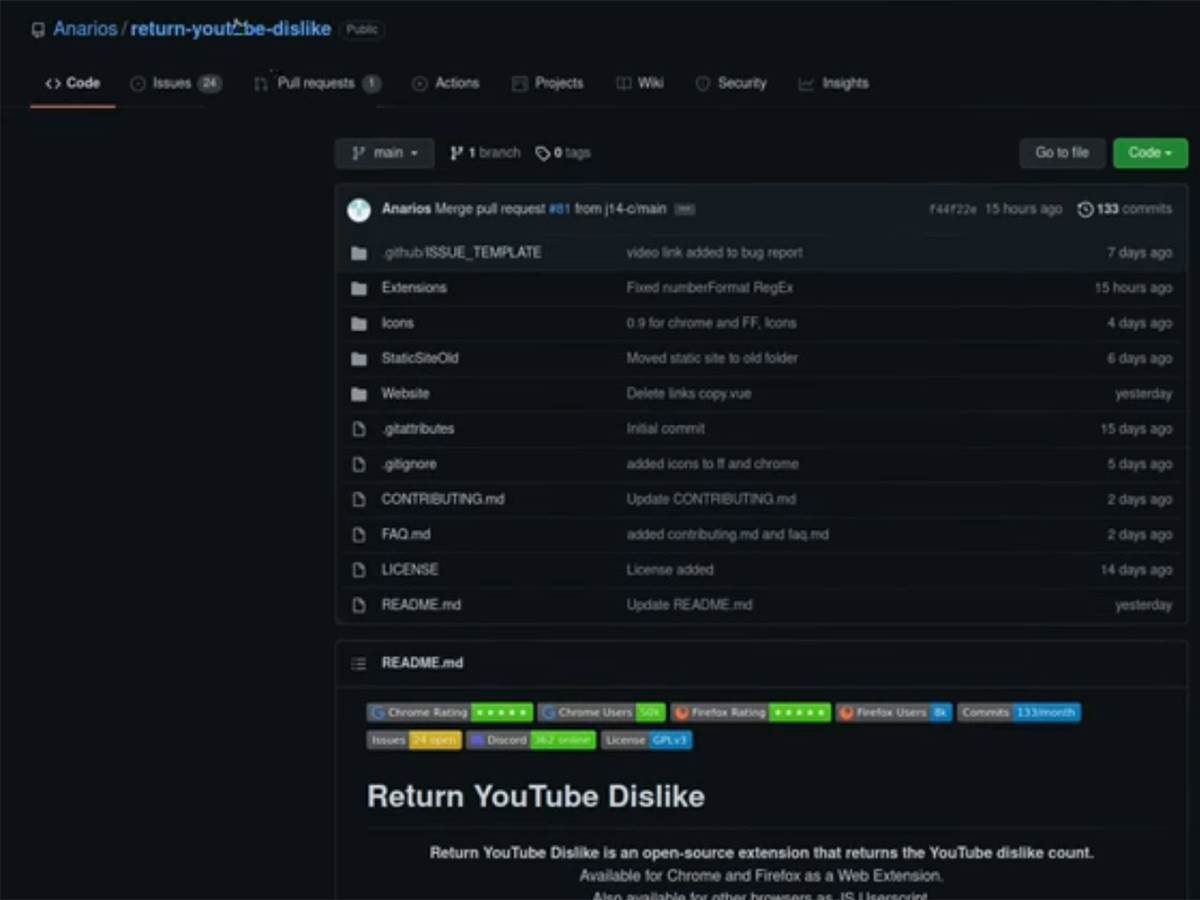The image size is (1200, 900).
Task: Click the commit history clock icon
Action: click(x=1085, y=209)
